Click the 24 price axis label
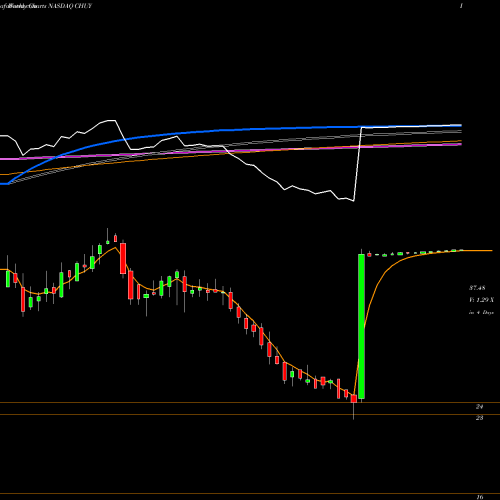 tap(479, 407)
